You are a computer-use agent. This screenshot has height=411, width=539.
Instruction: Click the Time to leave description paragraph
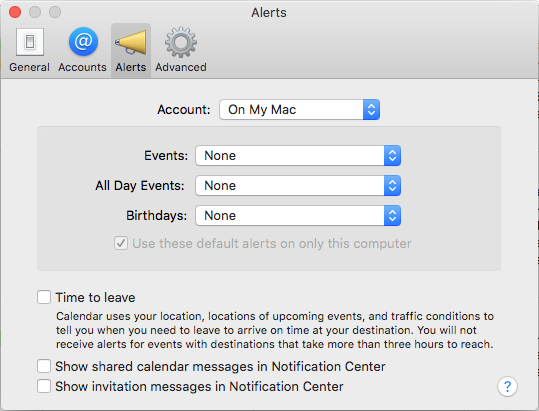click(275, 330)
